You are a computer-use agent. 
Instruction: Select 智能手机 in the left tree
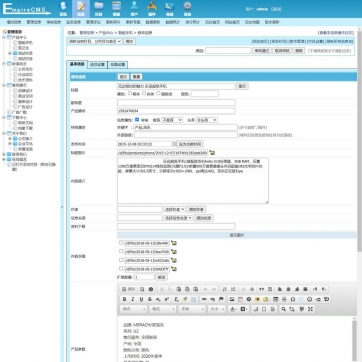pos(25,43)
